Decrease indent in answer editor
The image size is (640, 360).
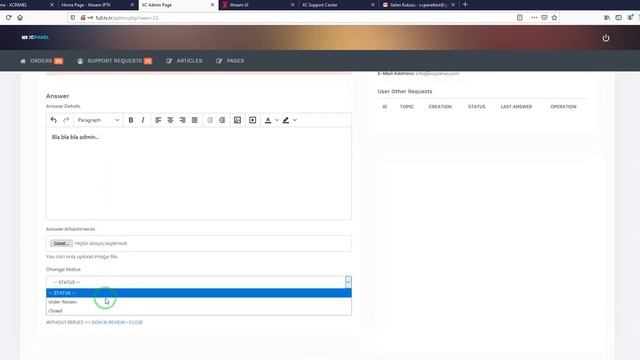click(x=210, y=120)
